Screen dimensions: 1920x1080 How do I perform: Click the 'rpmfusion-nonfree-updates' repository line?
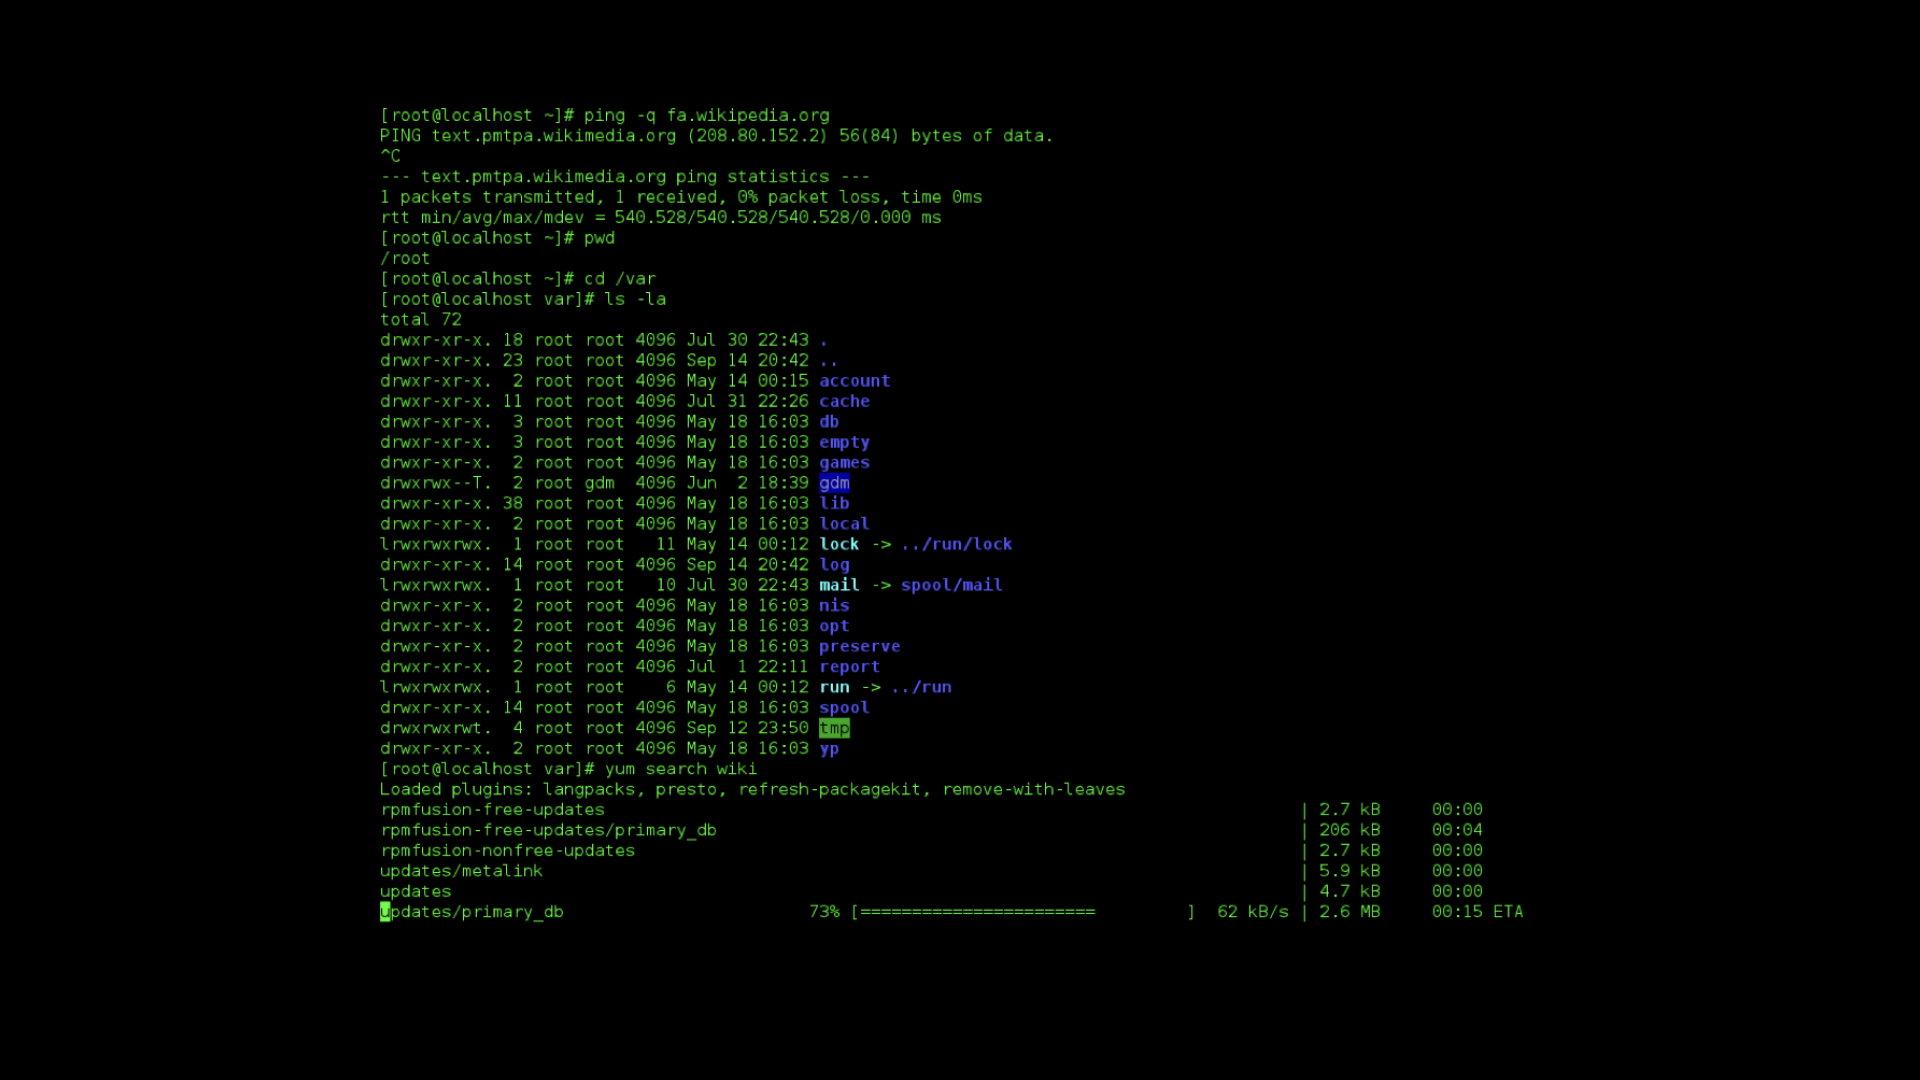click(x=507, y=850)
